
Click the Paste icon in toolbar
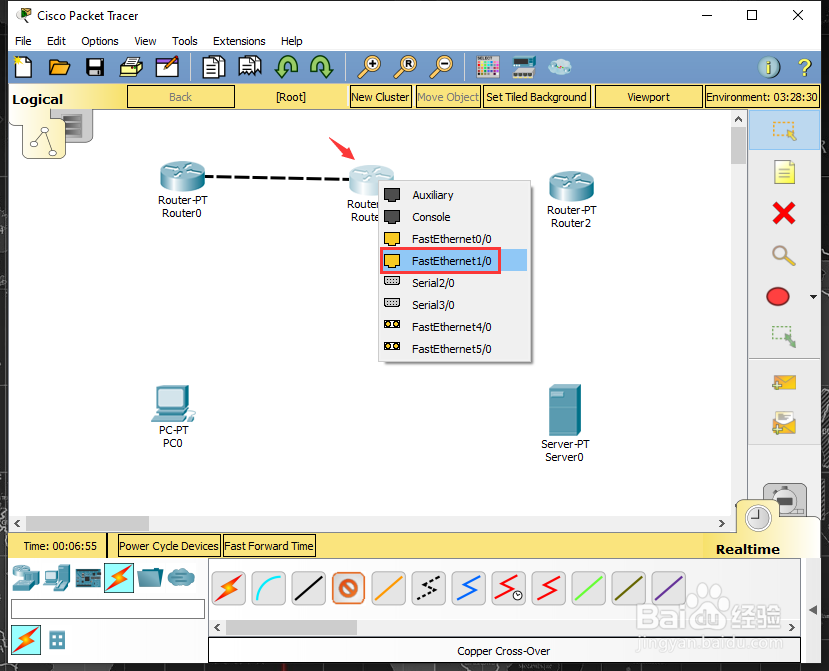pos(250,67)
